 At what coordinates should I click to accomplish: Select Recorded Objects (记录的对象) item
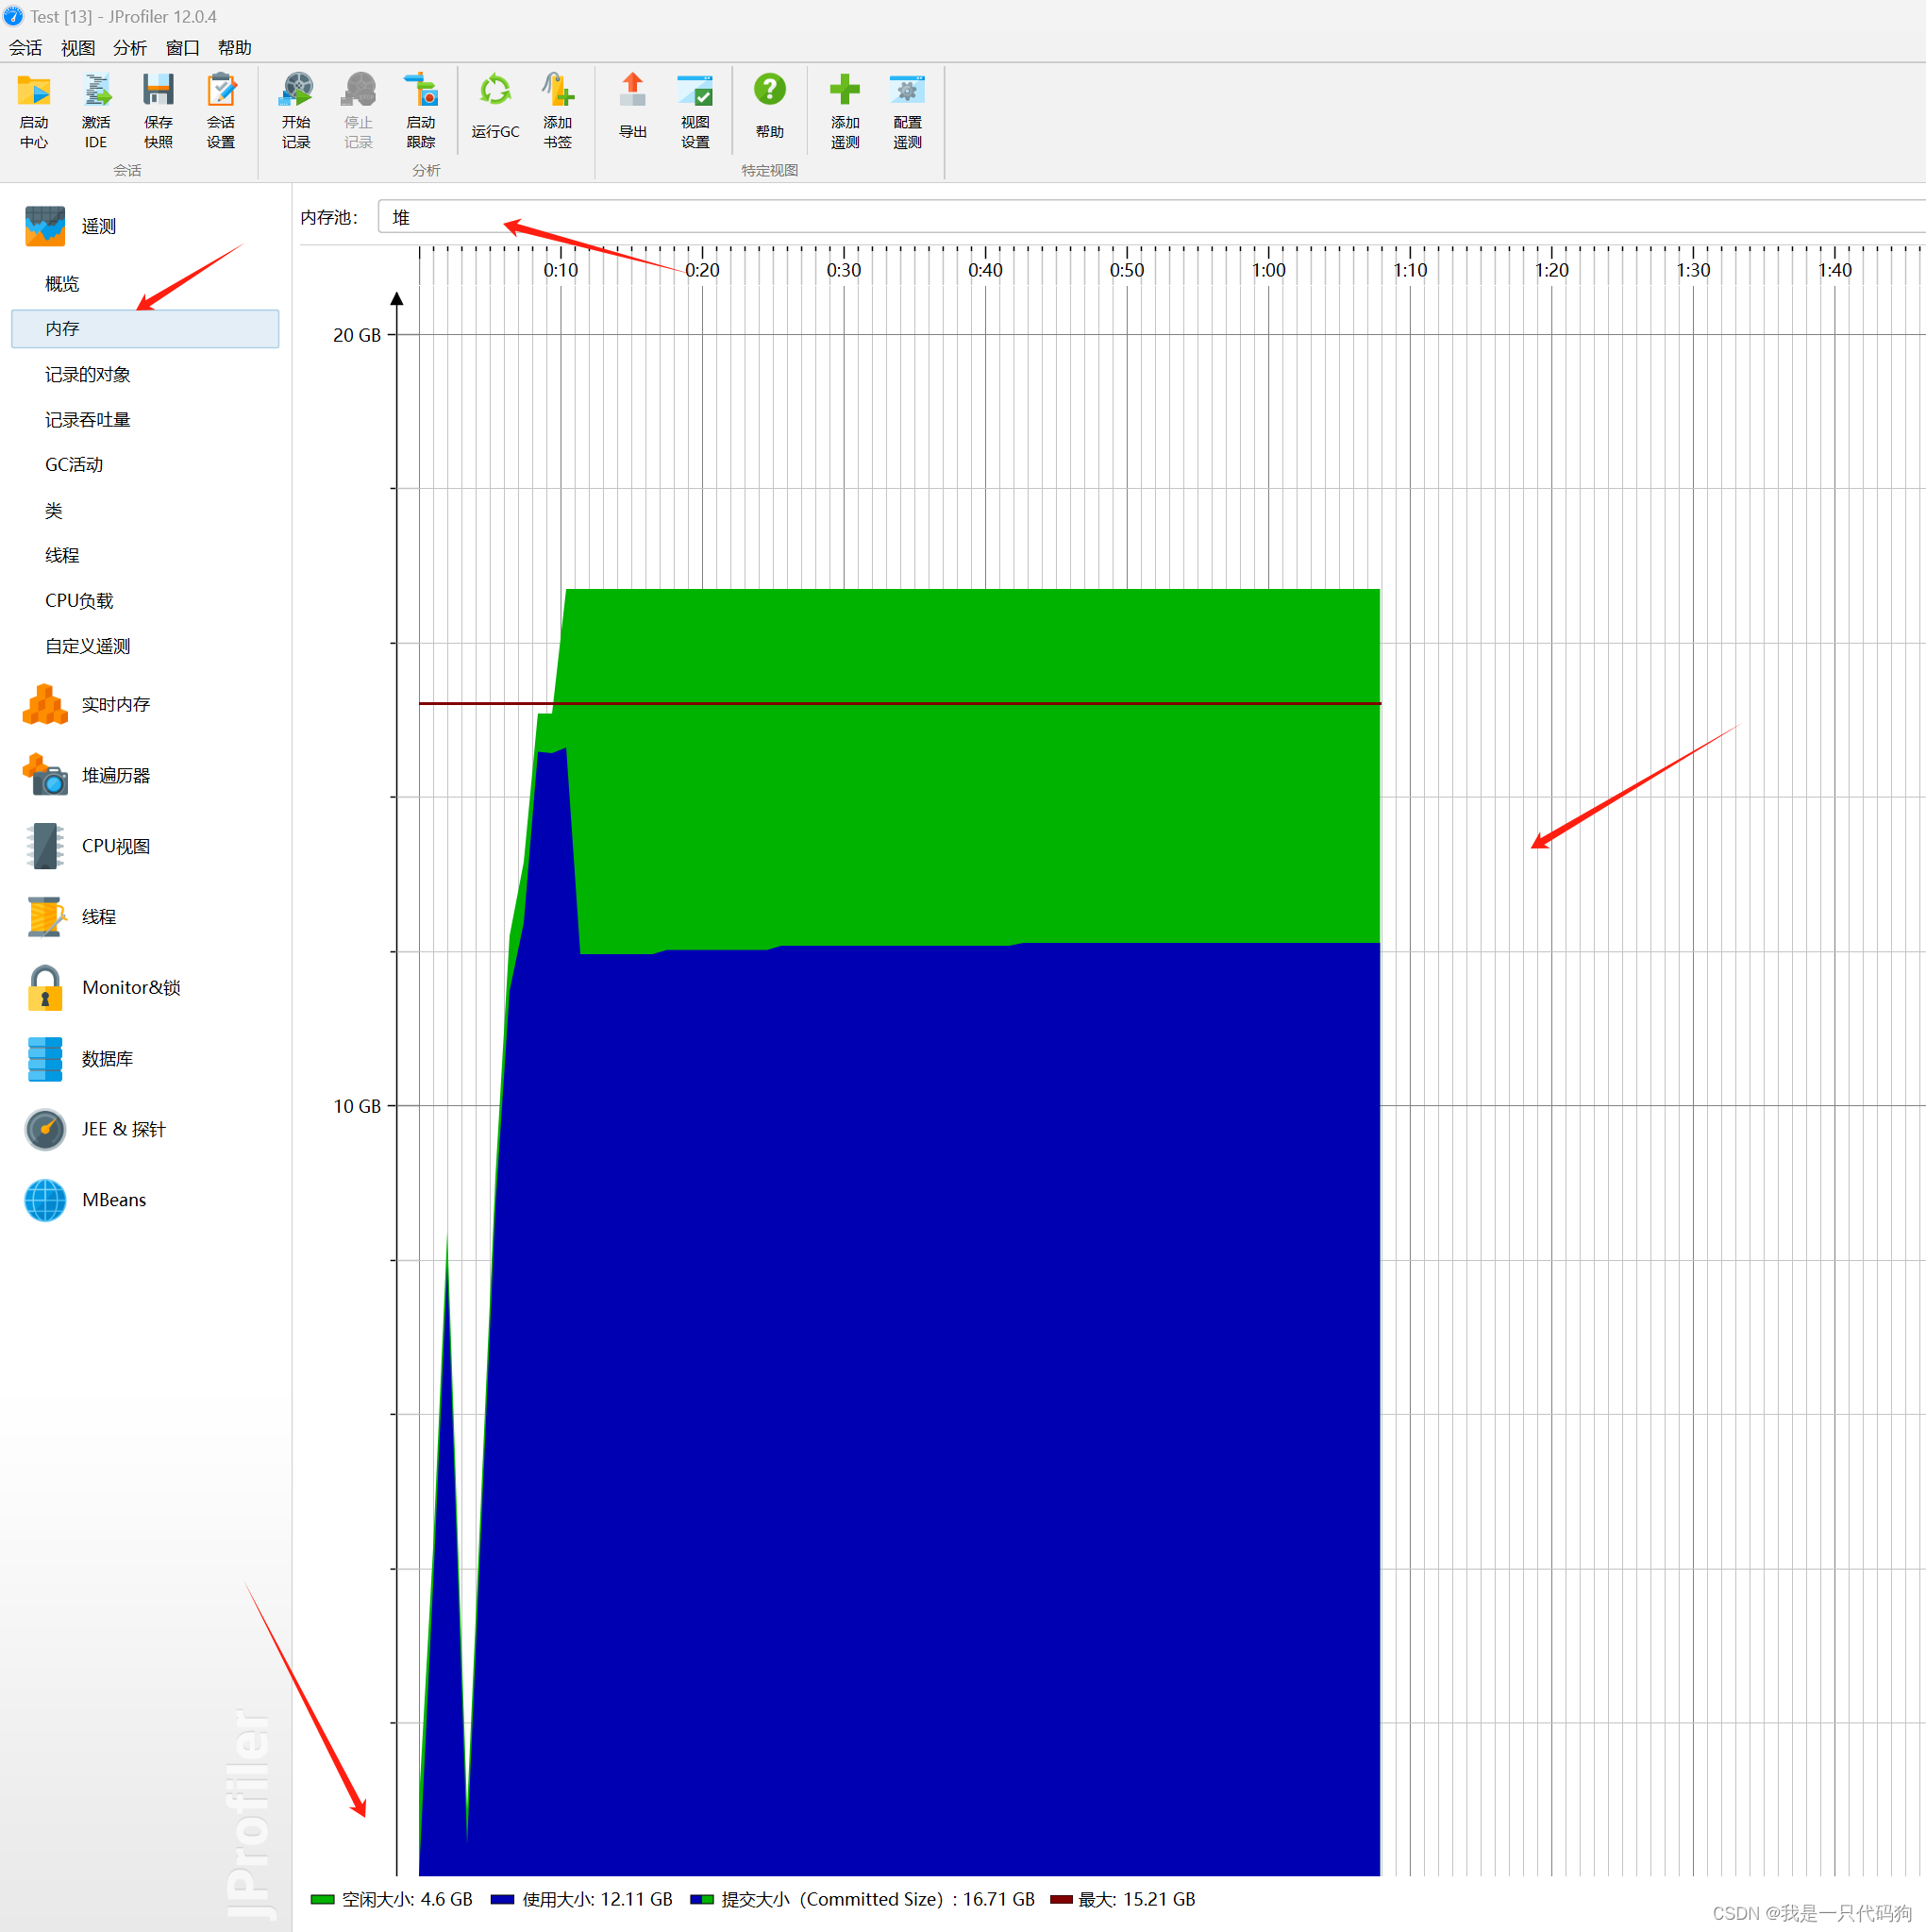[x=87, y=374]
